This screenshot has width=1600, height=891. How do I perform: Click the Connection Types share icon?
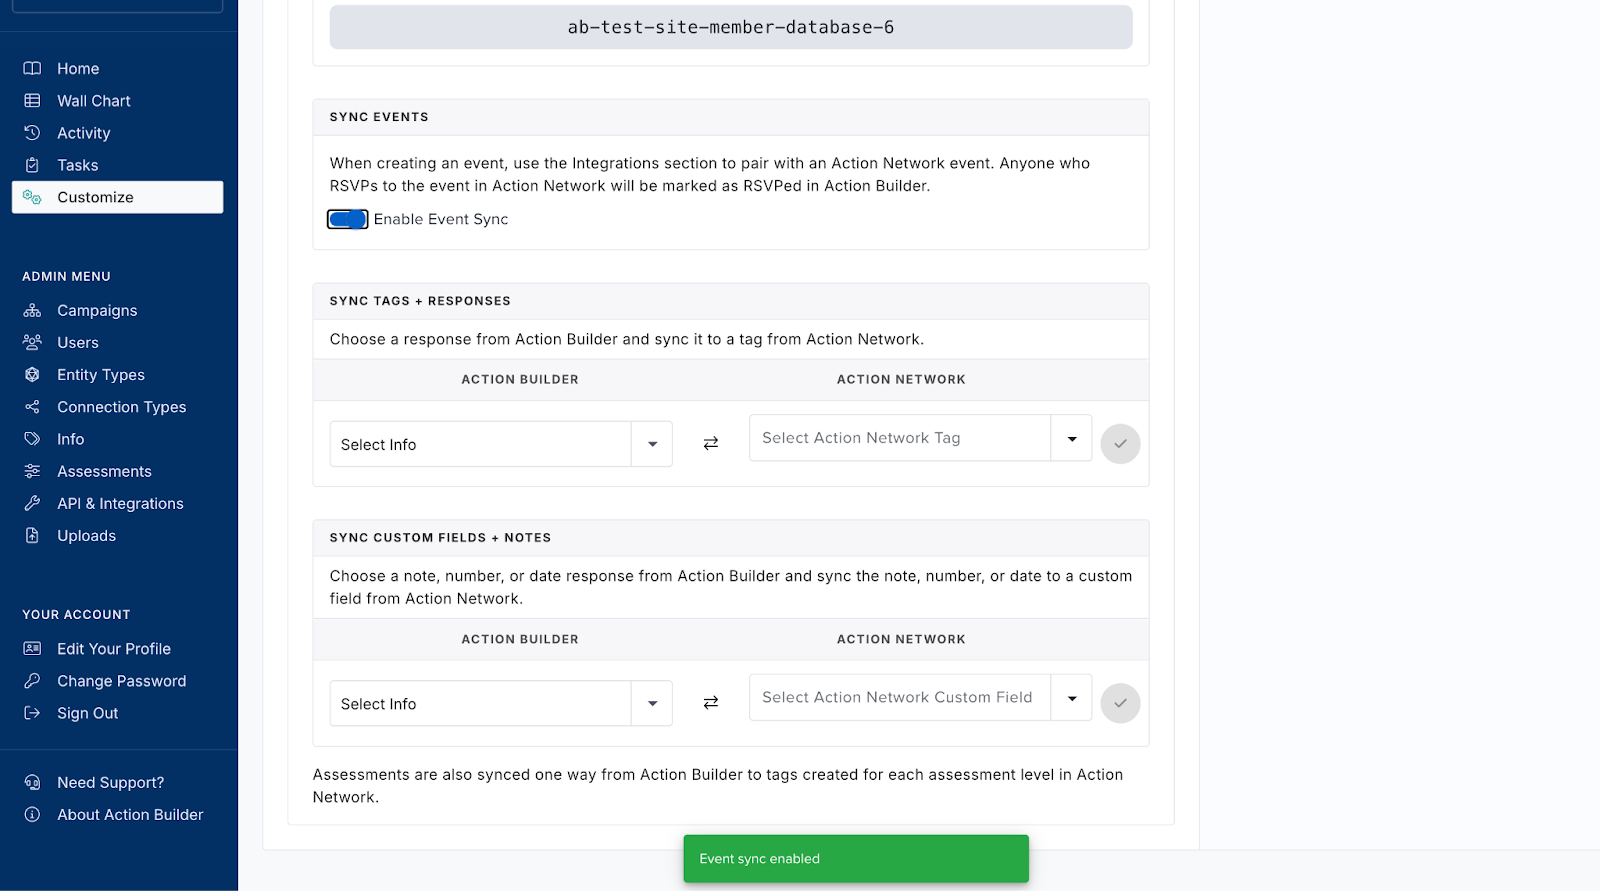click(x=32, y=407)
